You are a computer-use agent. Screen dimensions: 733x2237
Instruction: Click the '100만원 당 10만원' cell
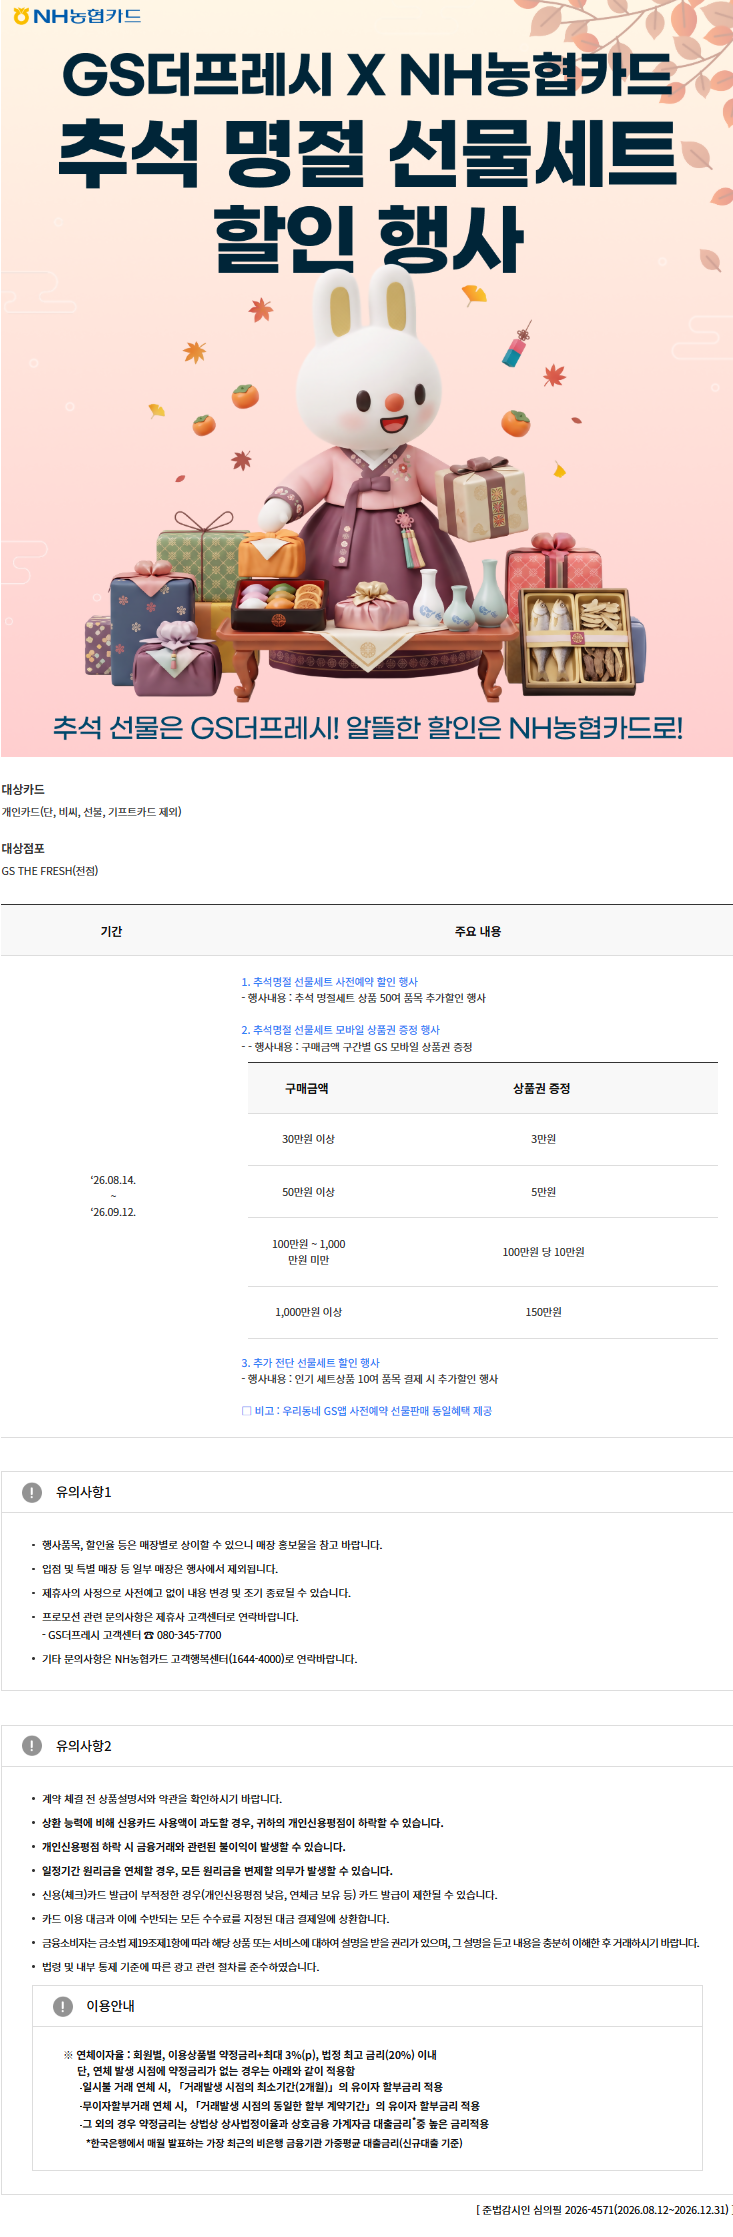pyautogui.click(x=544, y=1252)
